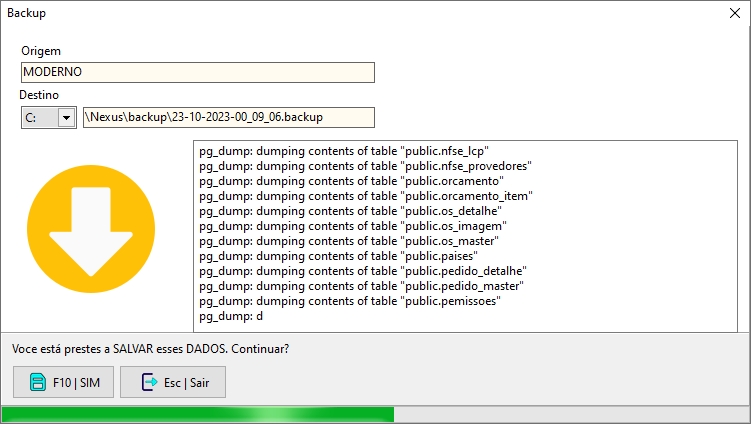The height and width of the screenshot is (424, 751).
Task: Select log line for public.pedido_master table
Action: pyautogui.click(x=362, y=286)
